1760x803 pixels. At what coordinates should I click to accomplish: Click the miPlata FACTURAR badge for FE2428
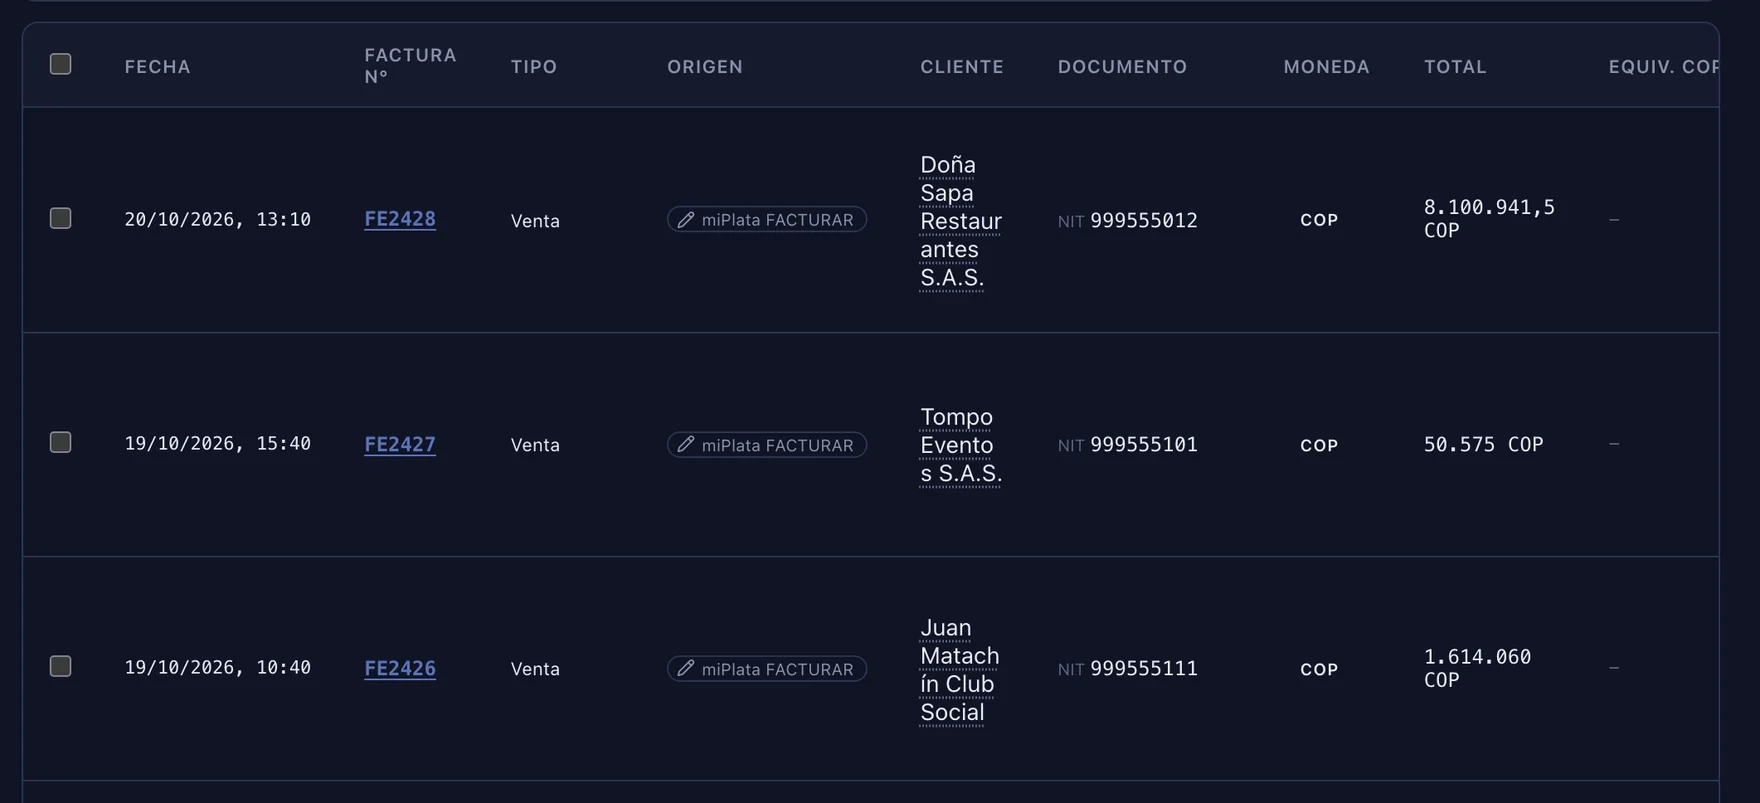tap(767, 220)
